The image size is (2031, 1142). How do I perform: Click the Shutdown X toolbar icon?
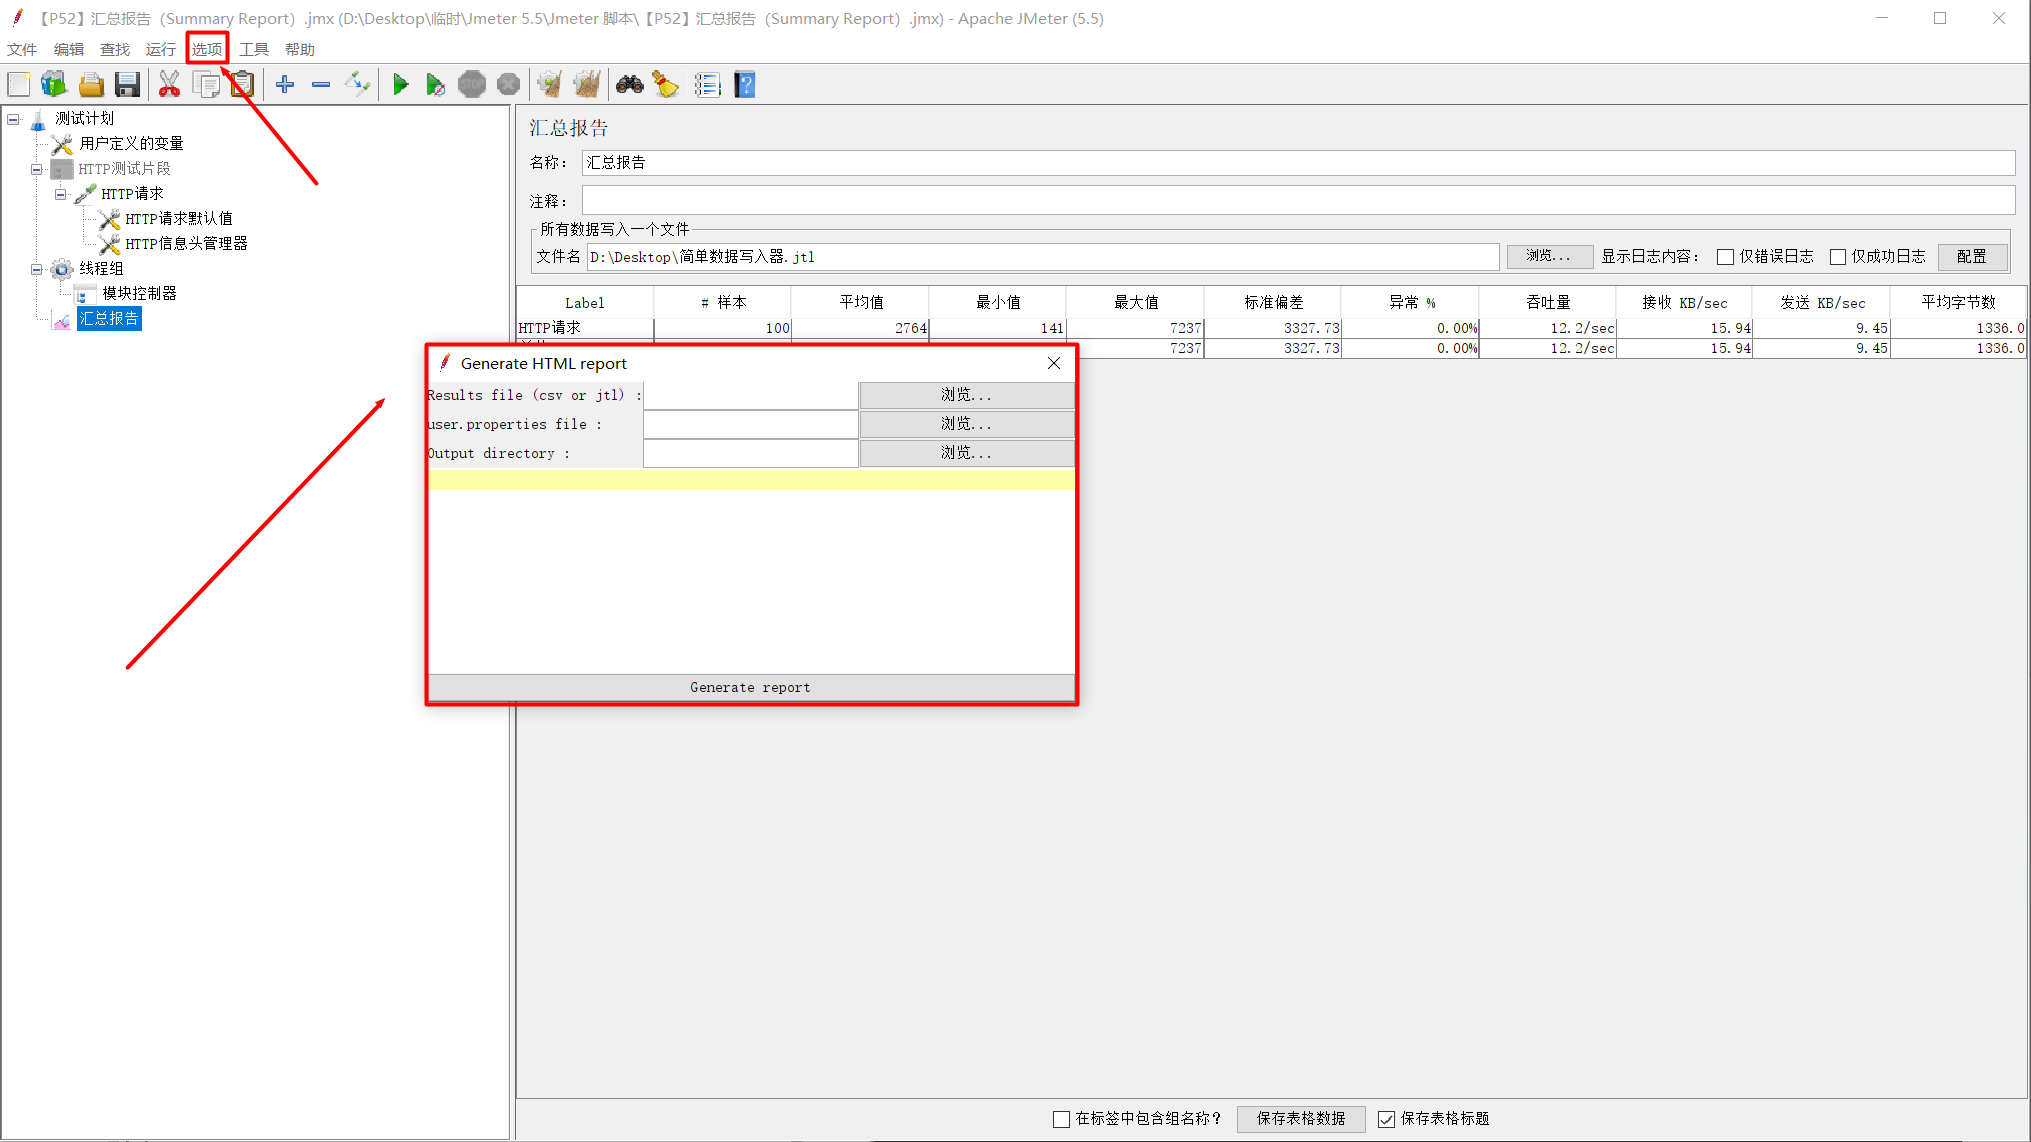pos(508,85)
